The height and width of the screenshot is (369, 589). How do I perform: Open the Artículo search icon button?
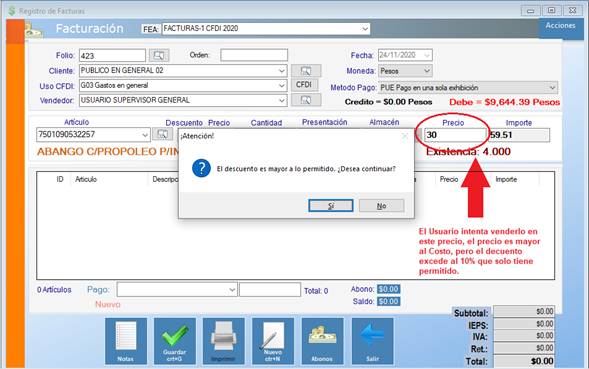tap(162, 134)
